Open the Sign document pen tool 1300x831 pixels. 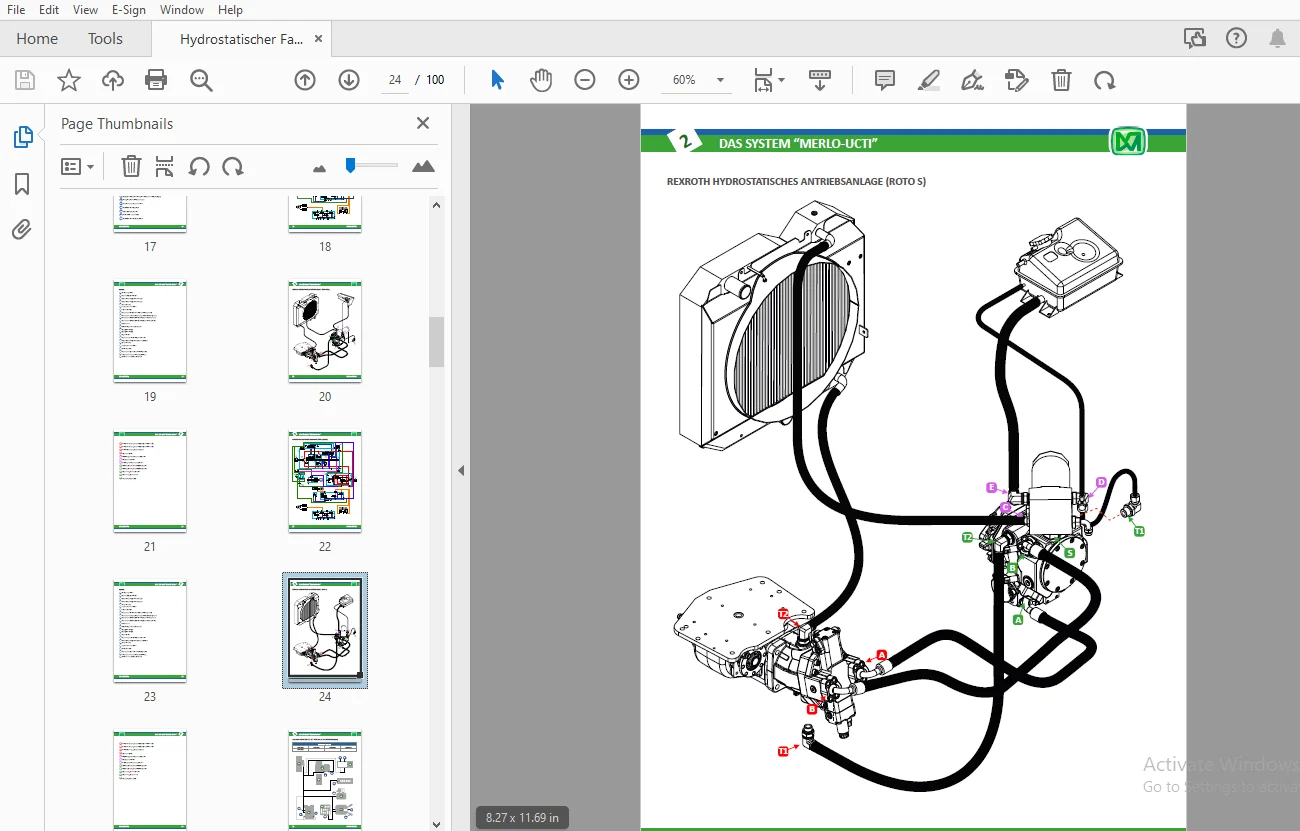pos(972,80)
